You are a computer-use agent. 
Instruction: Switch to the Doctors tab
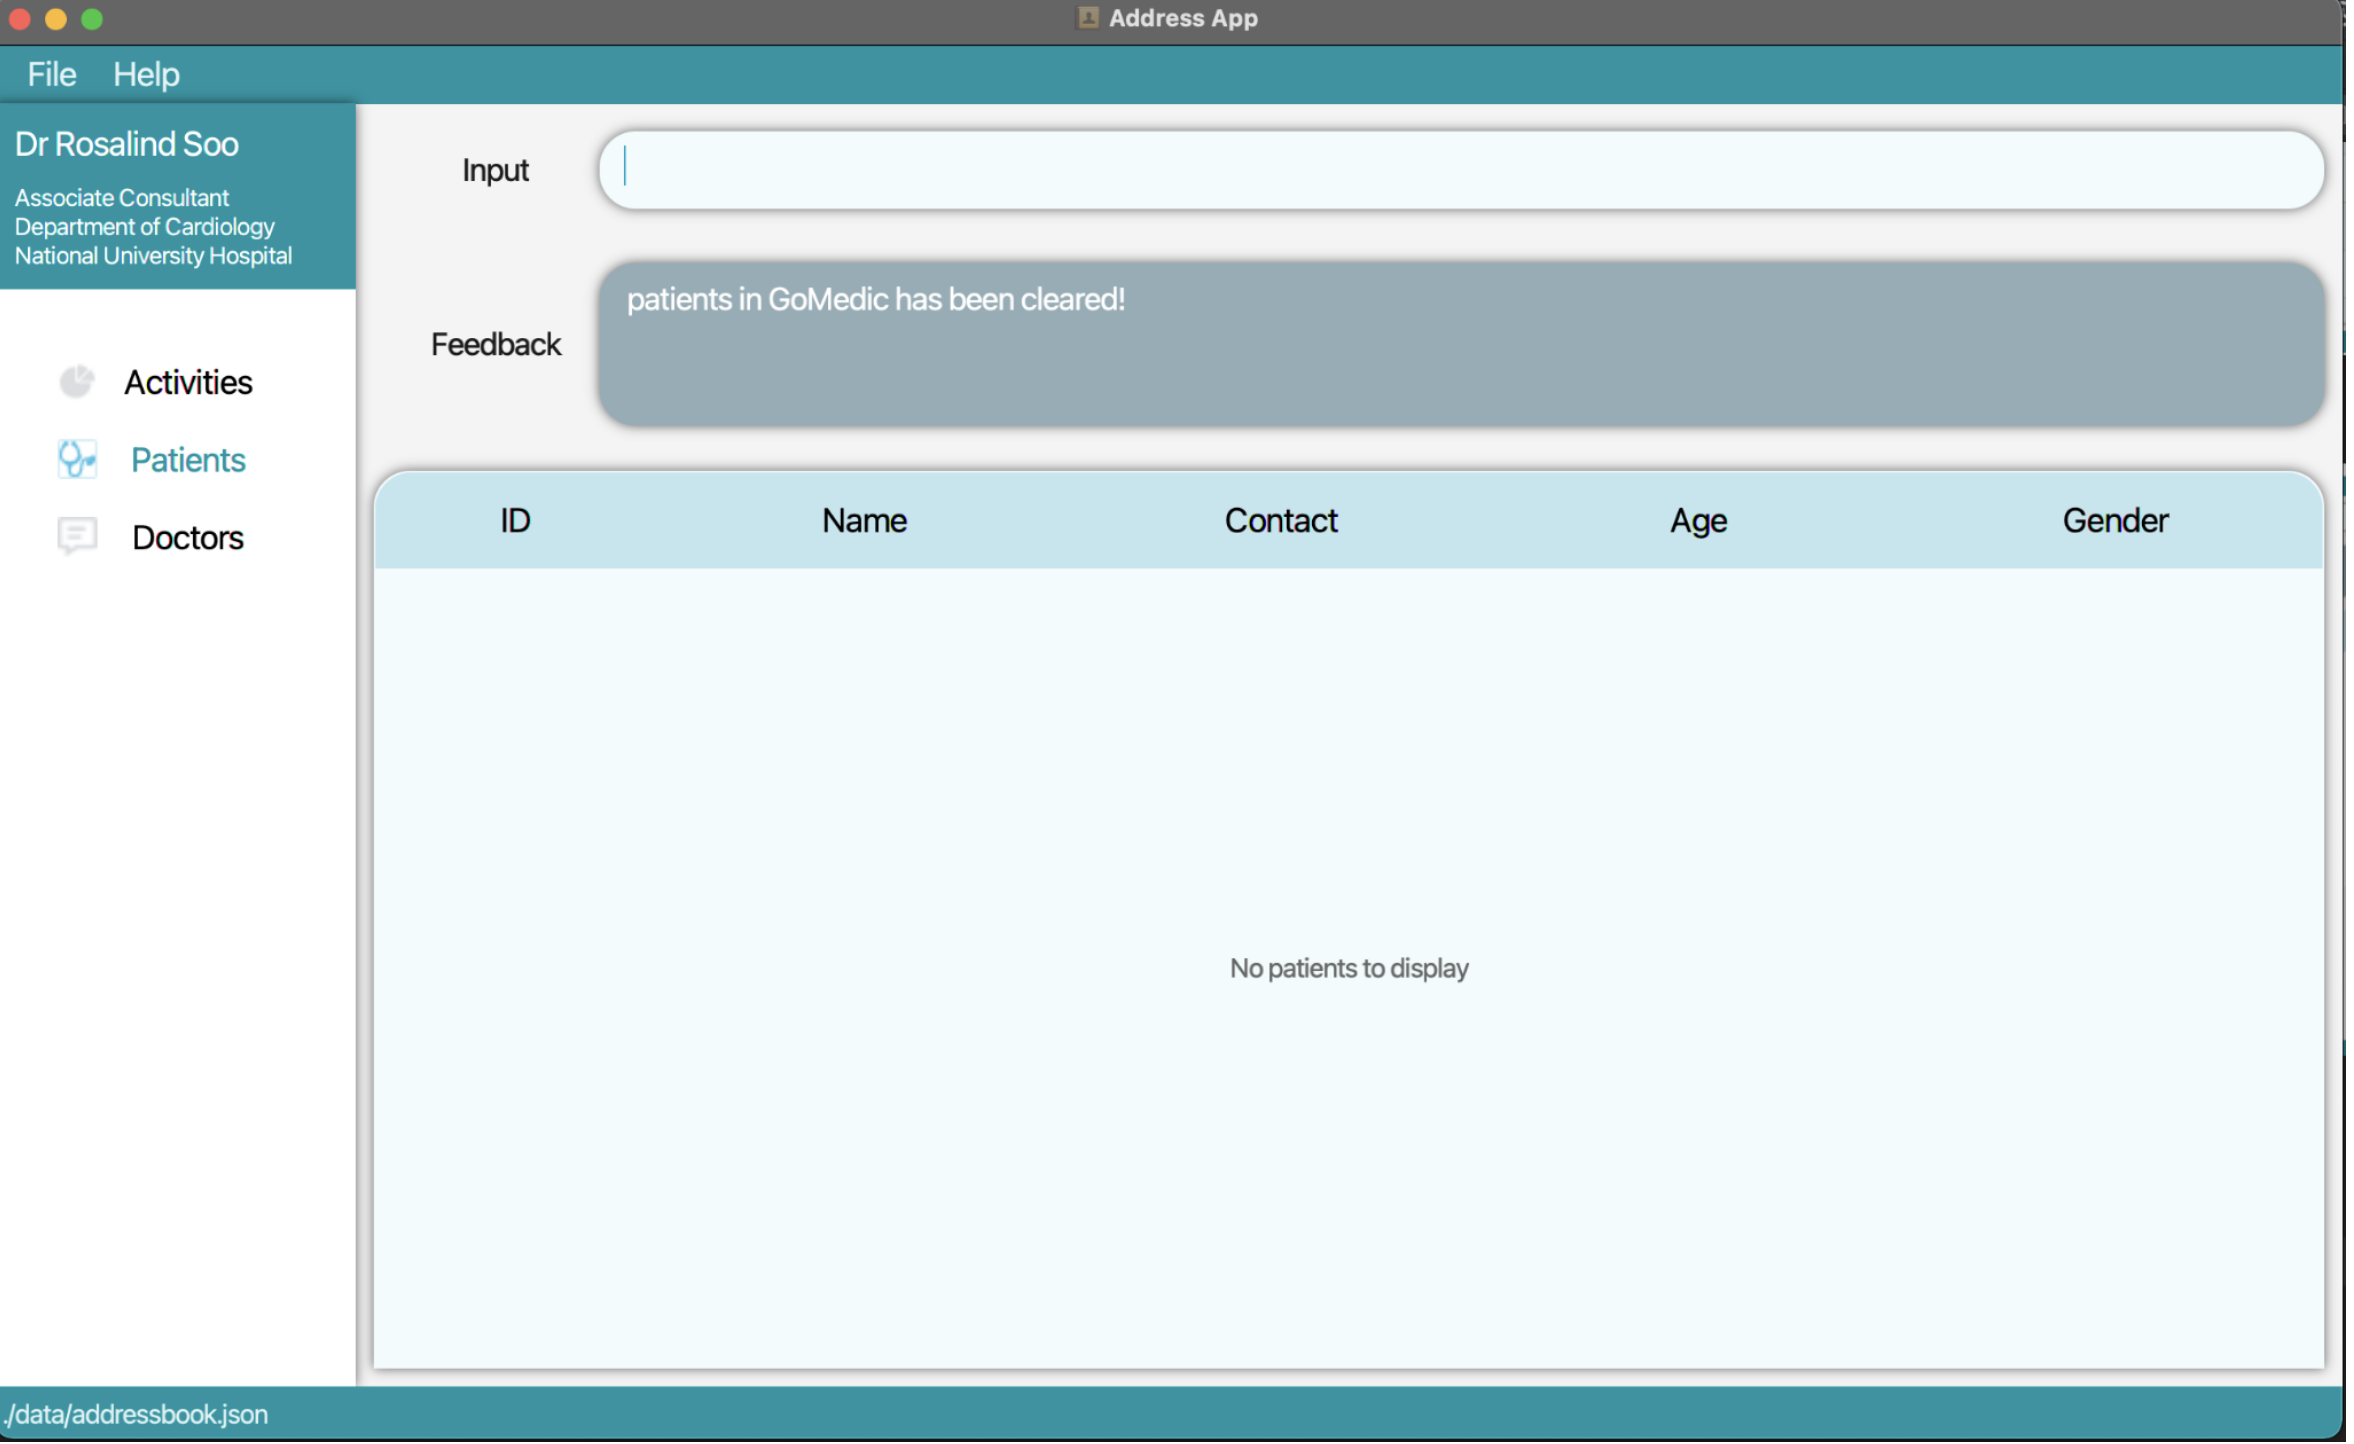click(188, 538)
